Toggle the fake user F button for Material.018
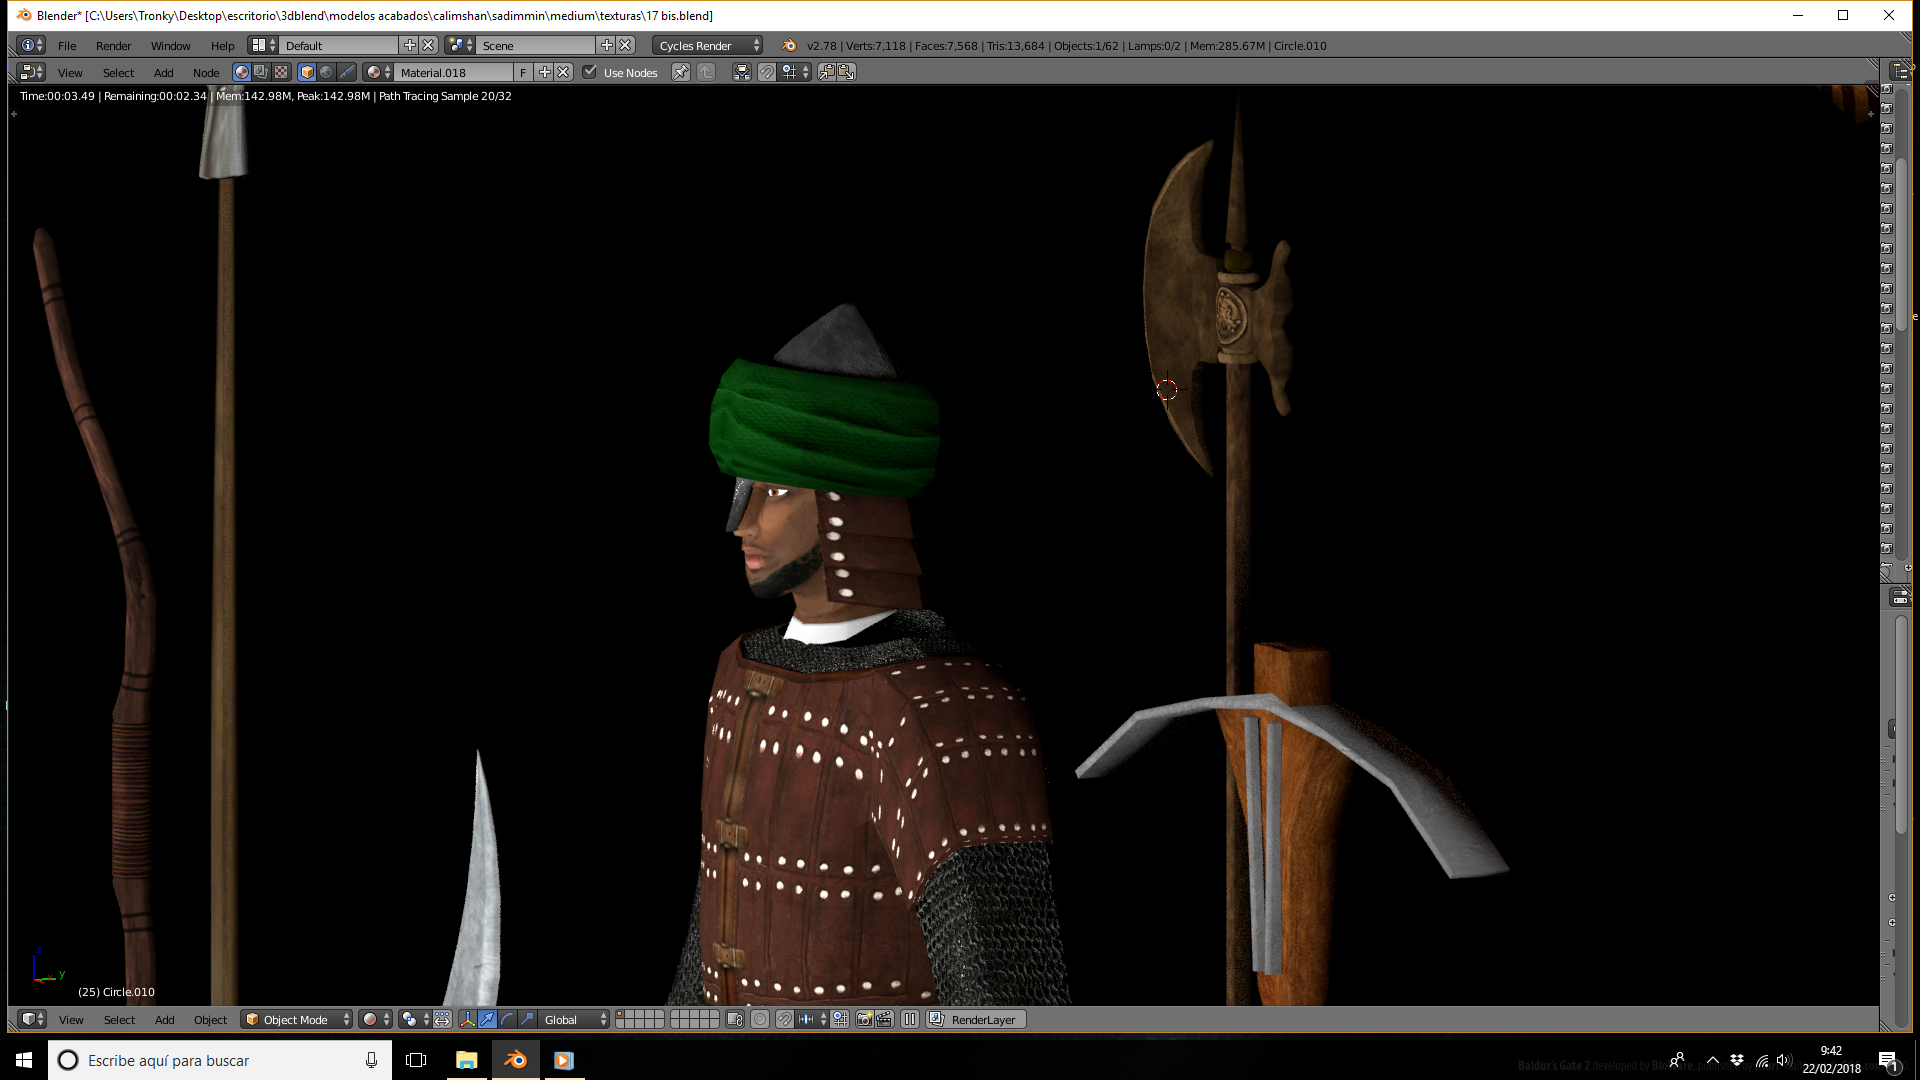The image size is (1920, 1080). point(523,72)
